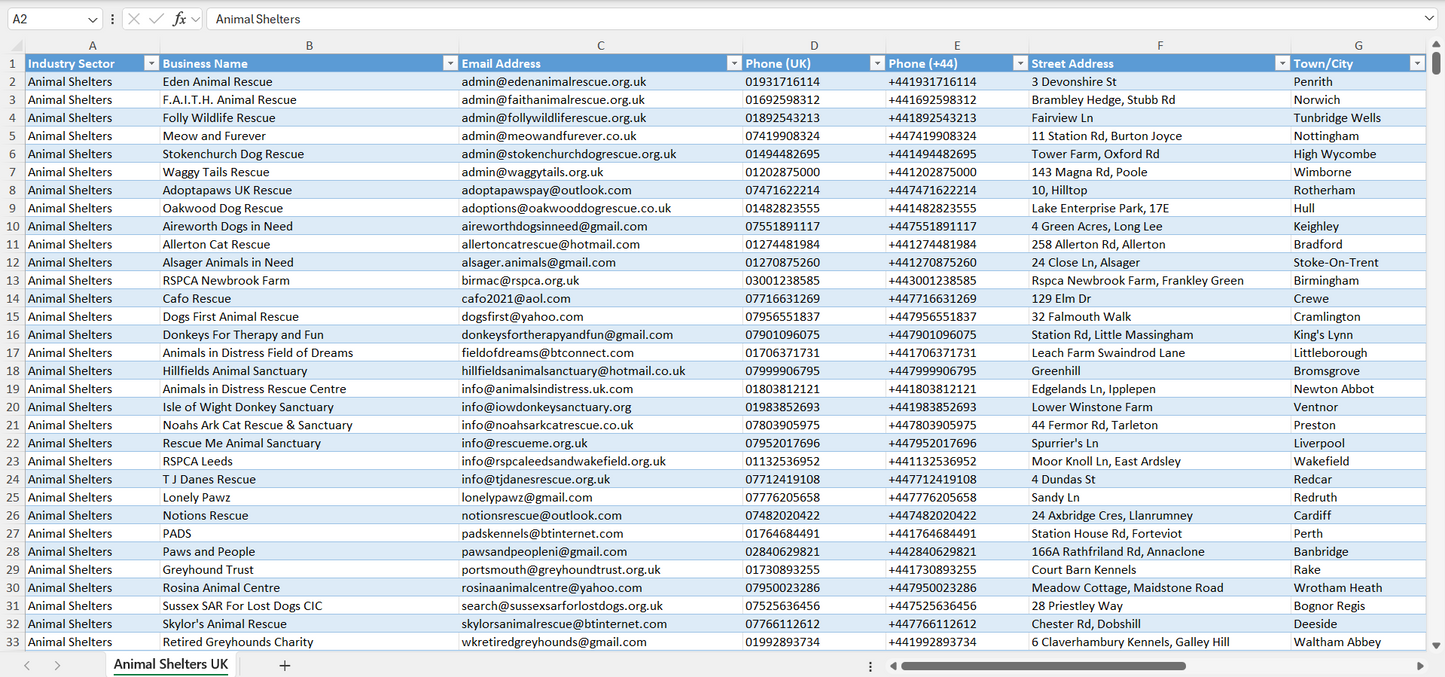Select column F header
Viewport: 1445px width, 677px height.
(x=1160, y=45)
